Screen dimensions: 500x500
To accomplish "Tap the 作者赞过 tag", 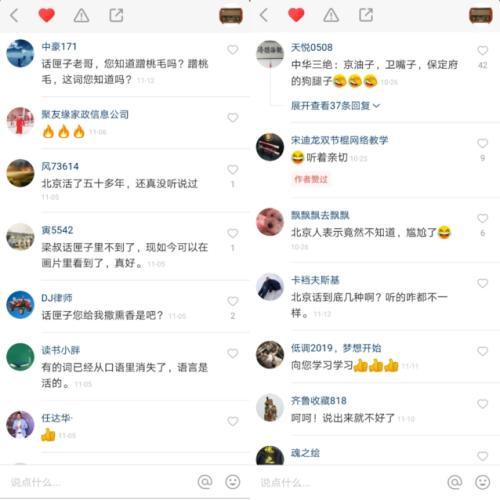I will click(311, 179).
